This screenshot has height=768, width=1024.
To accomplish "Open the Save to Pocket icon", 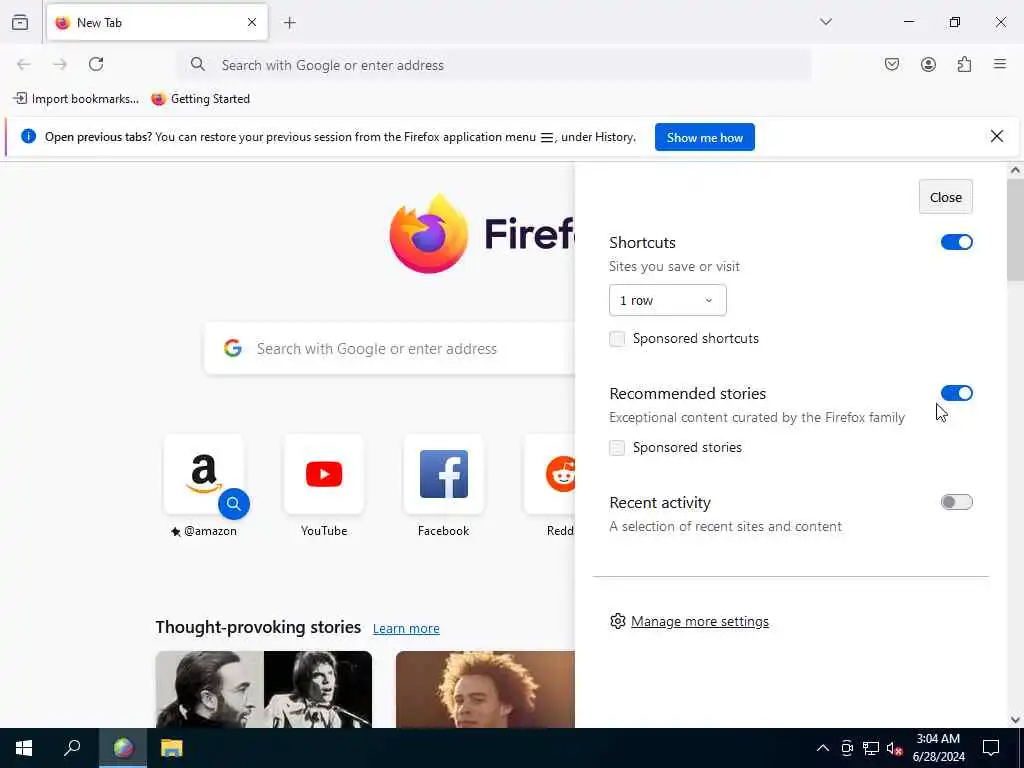I will point(892,64).
